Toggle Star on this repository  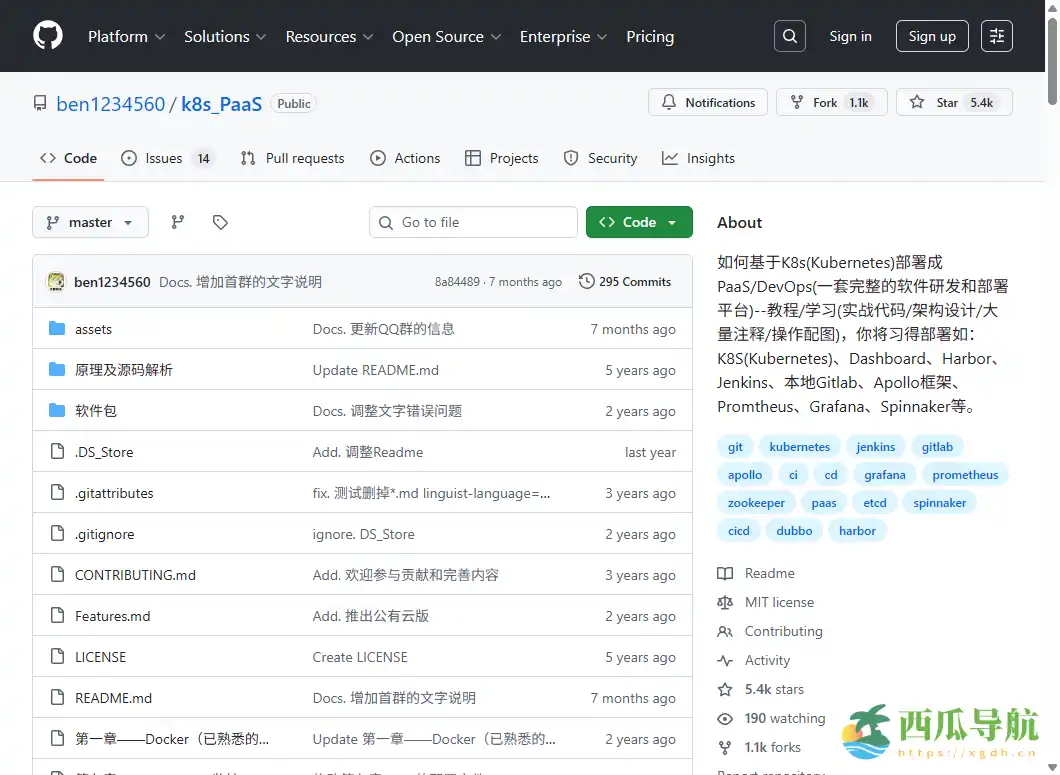click(x=952, y=101)
